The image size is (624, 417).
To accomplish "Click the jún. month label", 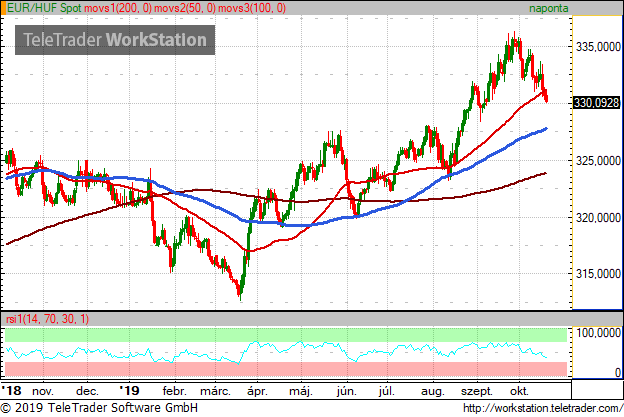I will [347, 391].
